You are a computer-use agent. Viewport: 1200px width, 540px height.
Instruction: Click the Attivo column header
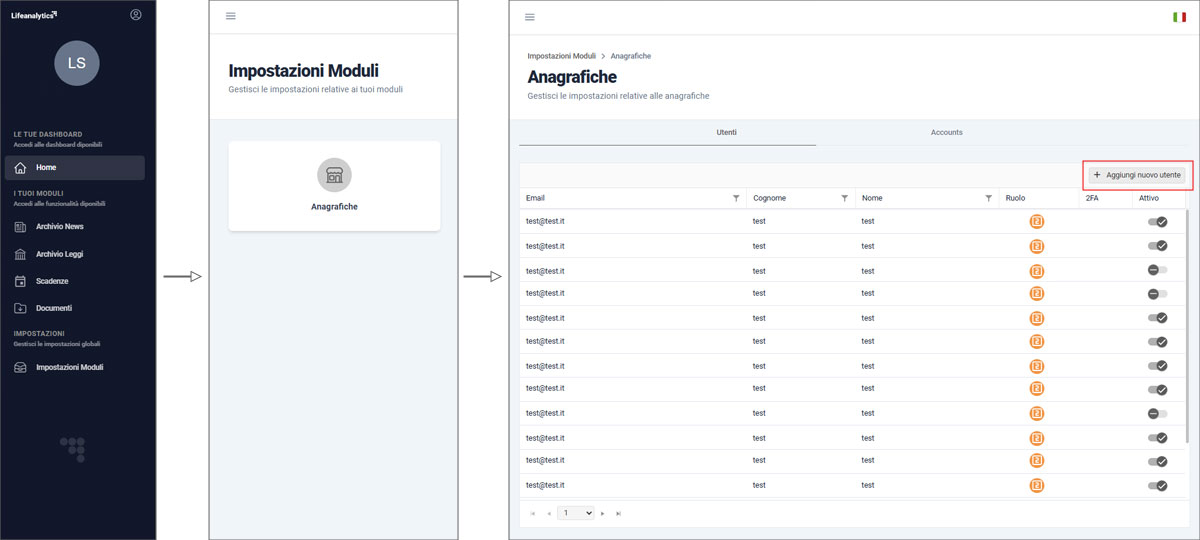1149,198
